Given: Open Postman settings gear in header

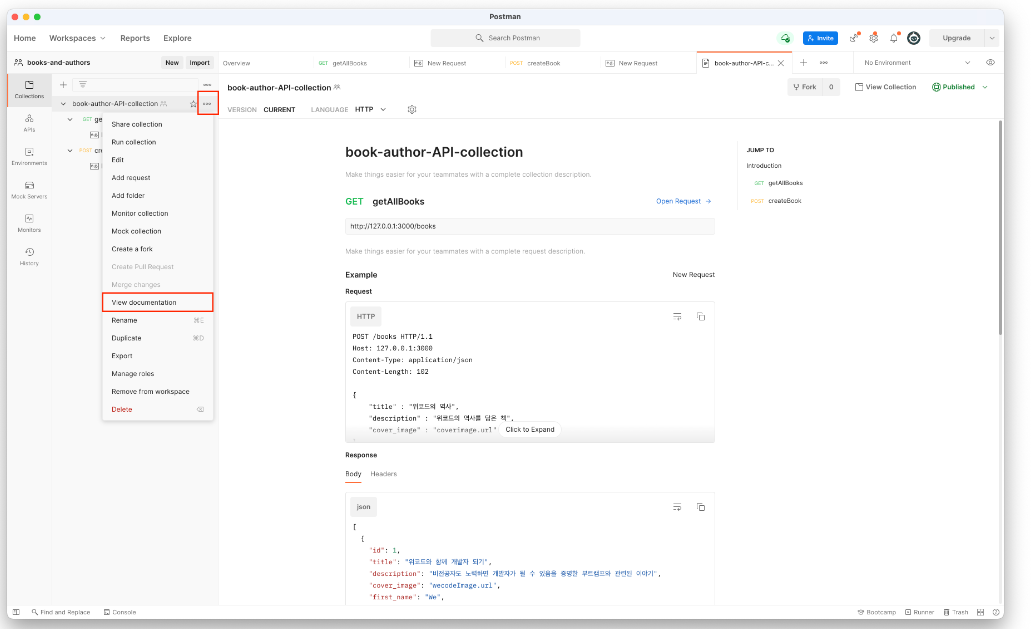Looking at the screenshot, I should tap(874, 38).
